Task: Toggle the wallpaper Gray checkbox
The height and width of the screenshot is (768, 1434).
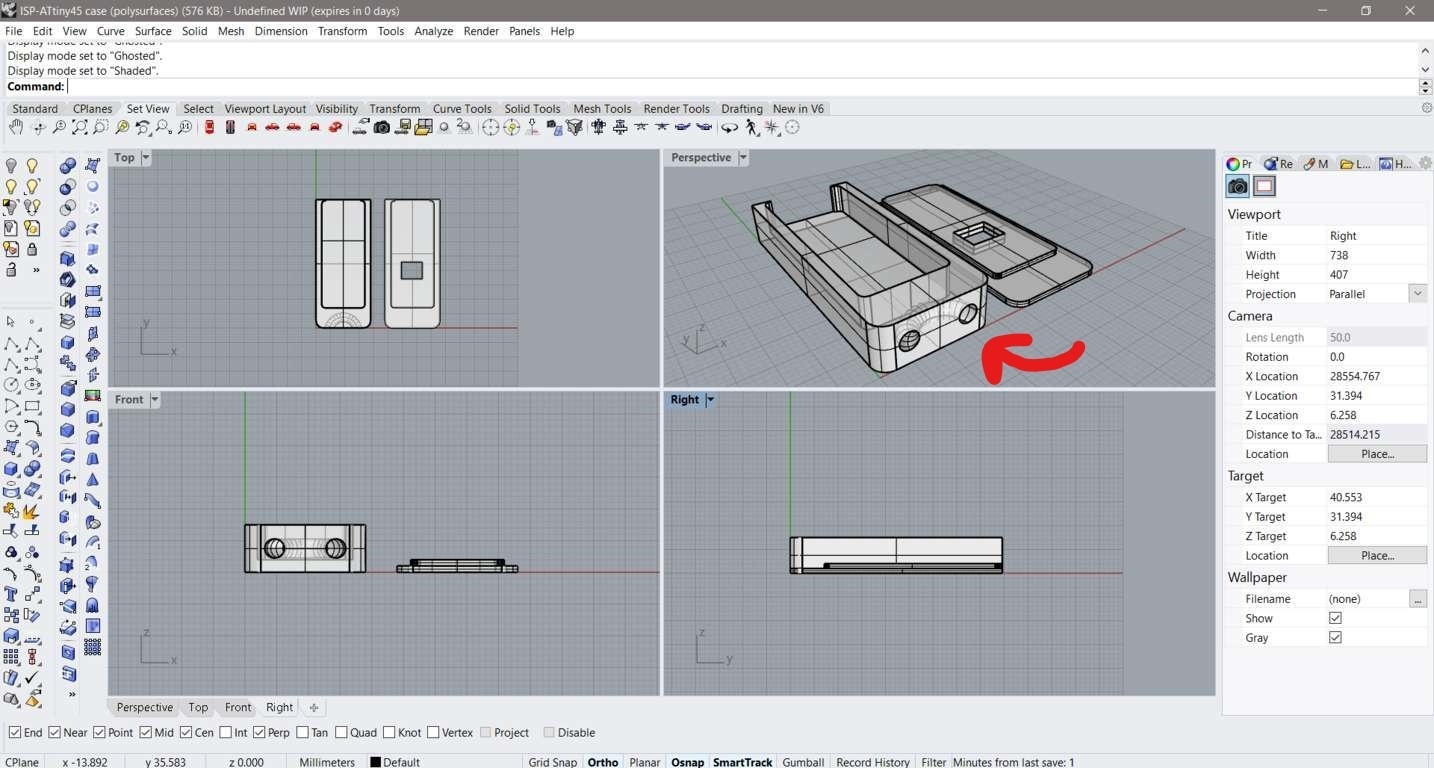Action: [1335, 638]
